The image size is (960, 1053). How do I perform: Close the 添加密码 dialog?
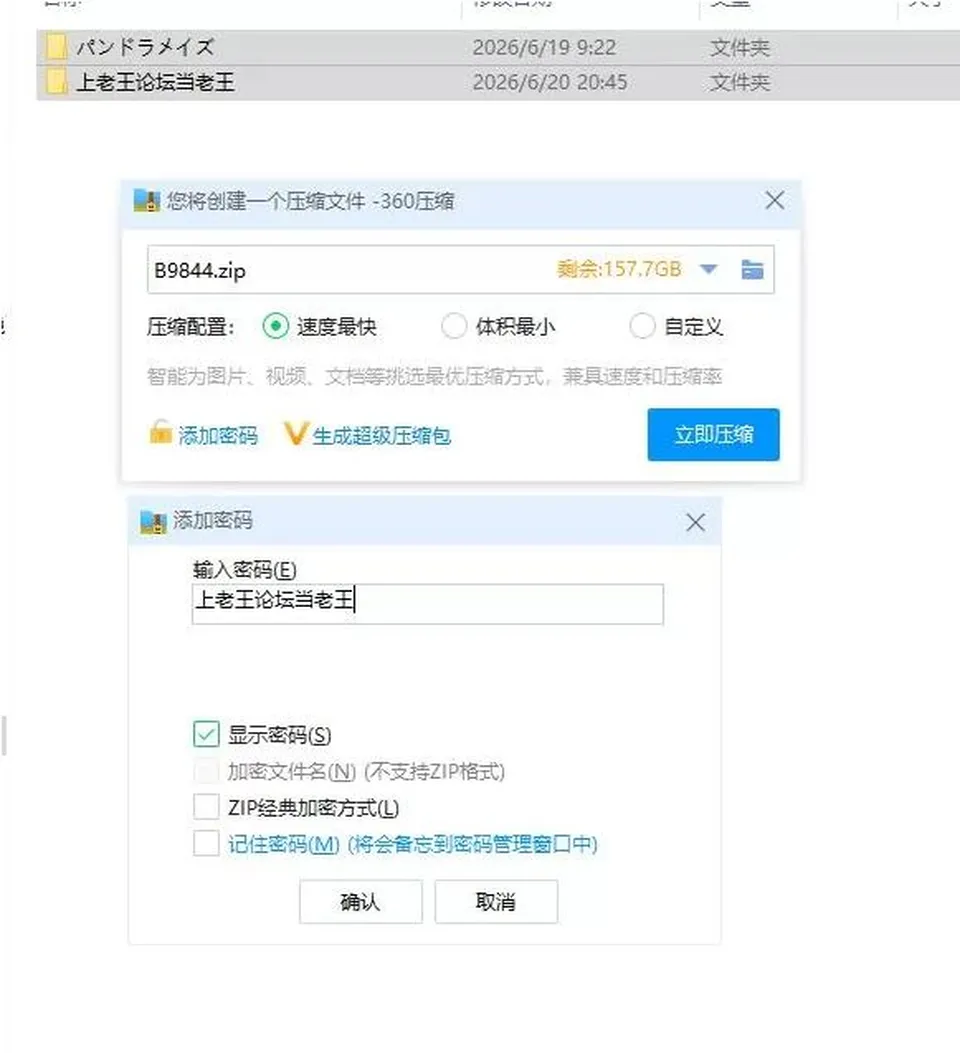point(695,522)
